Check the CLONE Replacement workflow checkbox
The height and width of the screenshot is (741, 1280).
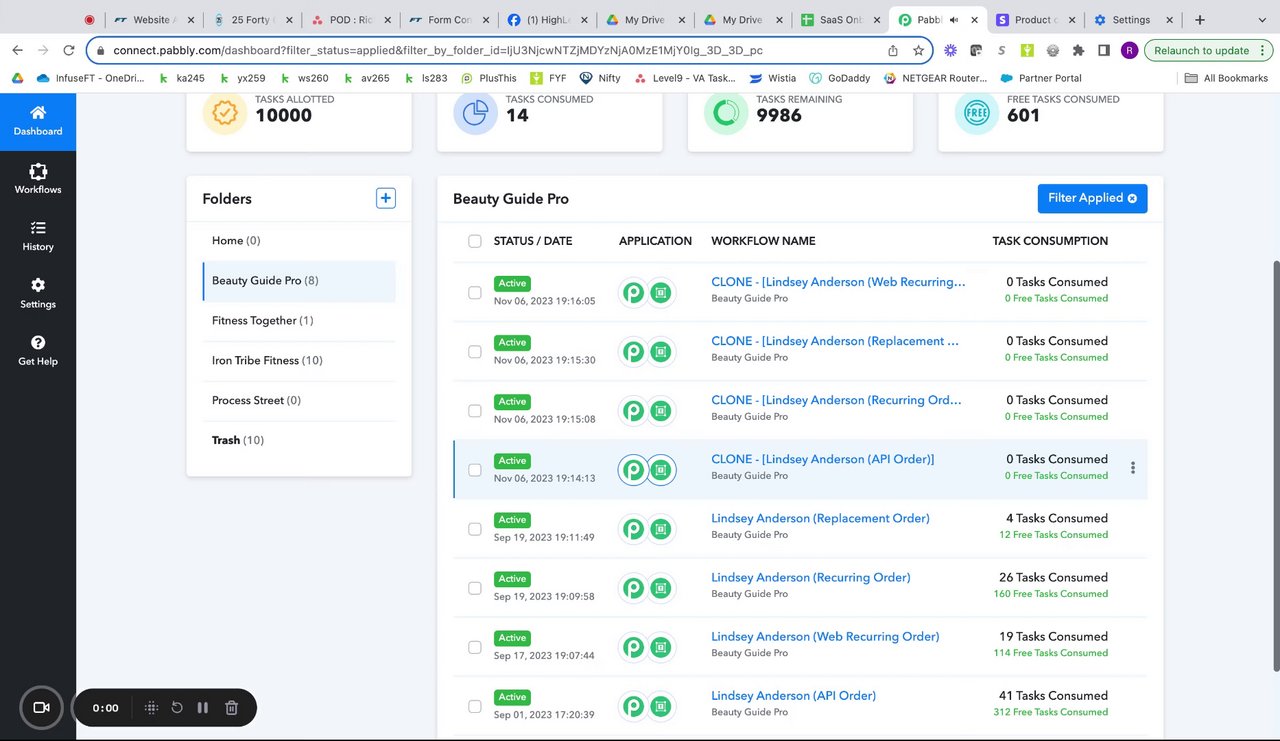tap(475, 352)
